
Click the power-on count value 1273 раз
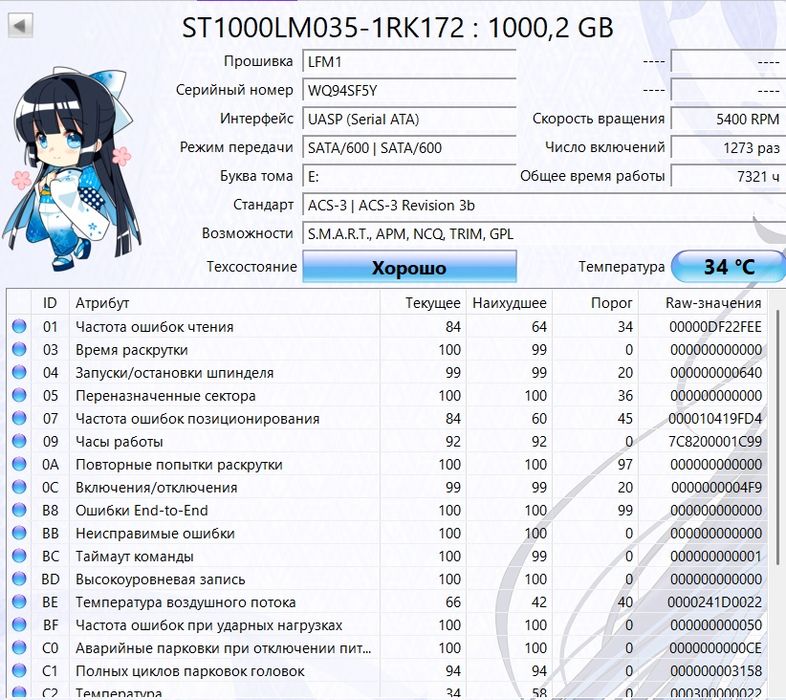tap(728, 148)
